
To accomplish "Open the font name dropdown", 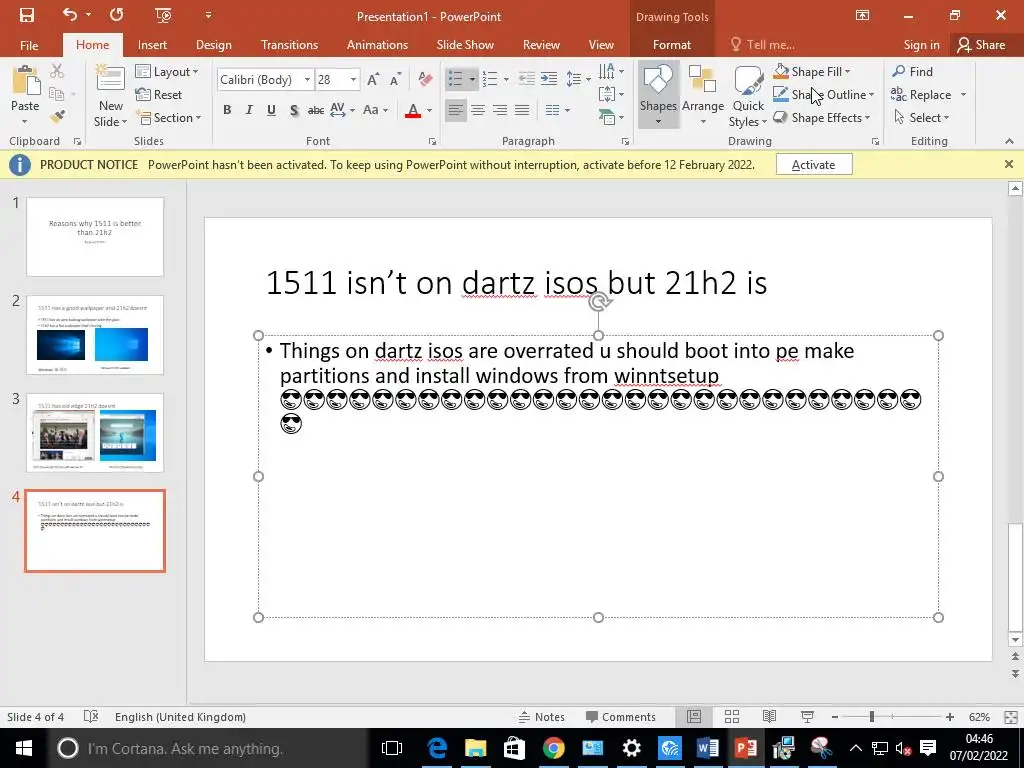I will [x=307, y=80].
